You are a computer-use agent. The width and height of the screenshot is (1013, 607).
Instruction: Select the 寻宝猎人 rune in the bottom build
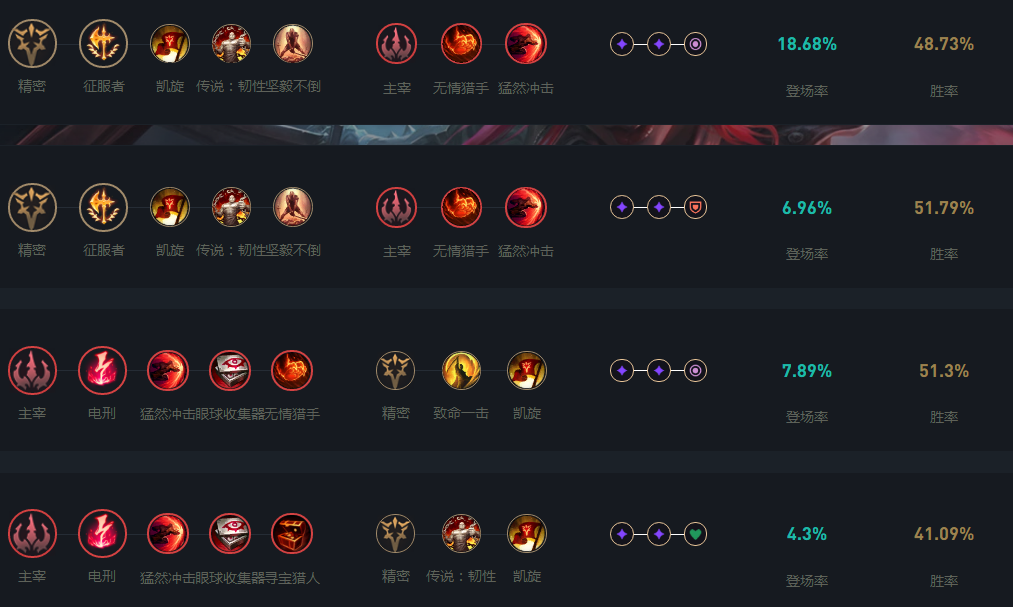pyautogui.click(x=291, y=533)
